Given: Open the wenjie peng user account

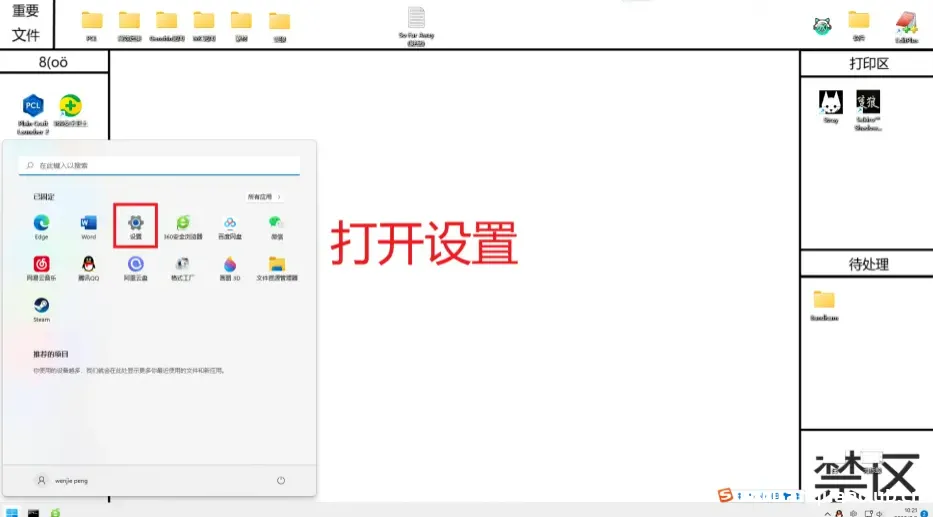Looking at the screenshot, I should 62,480.
